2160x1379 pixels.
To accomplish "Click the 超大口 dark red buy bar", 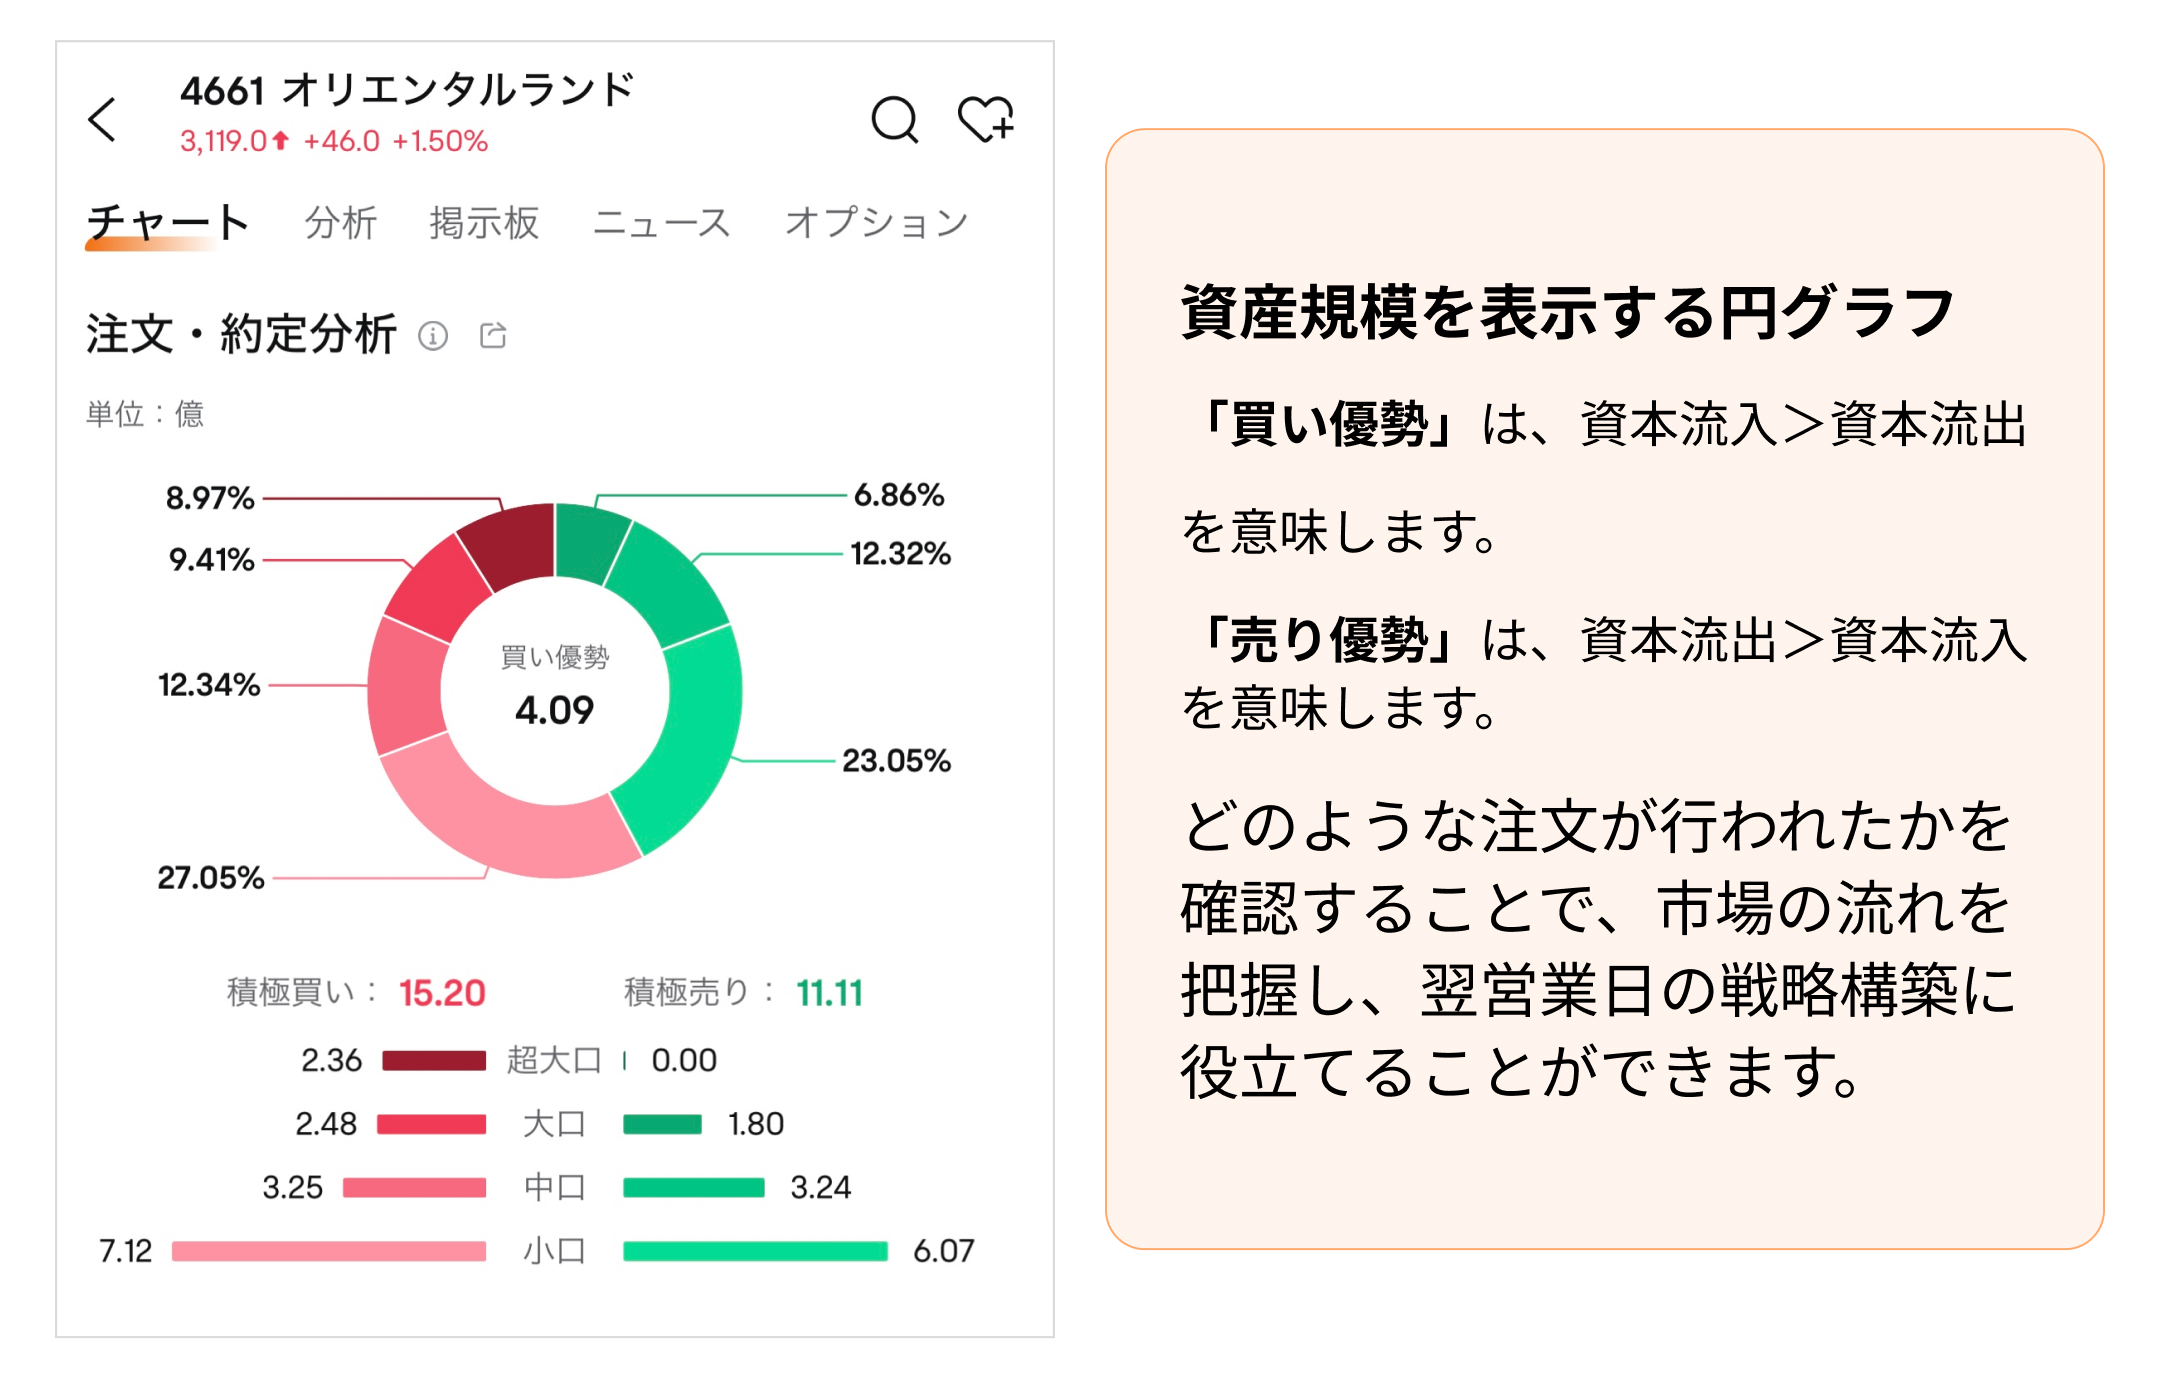I will [434, 1061].
